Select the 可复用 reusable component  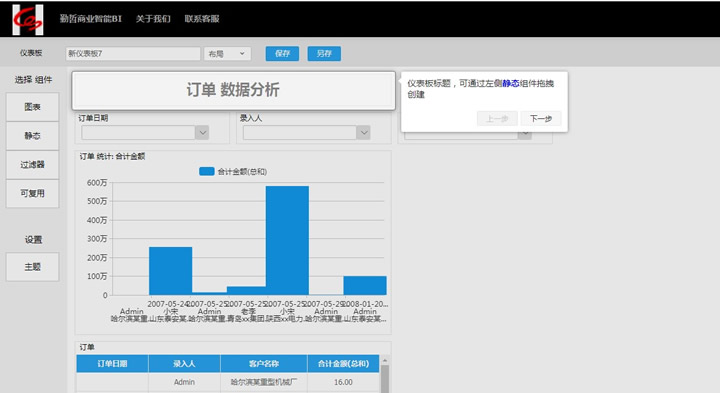tap(33, 193)
